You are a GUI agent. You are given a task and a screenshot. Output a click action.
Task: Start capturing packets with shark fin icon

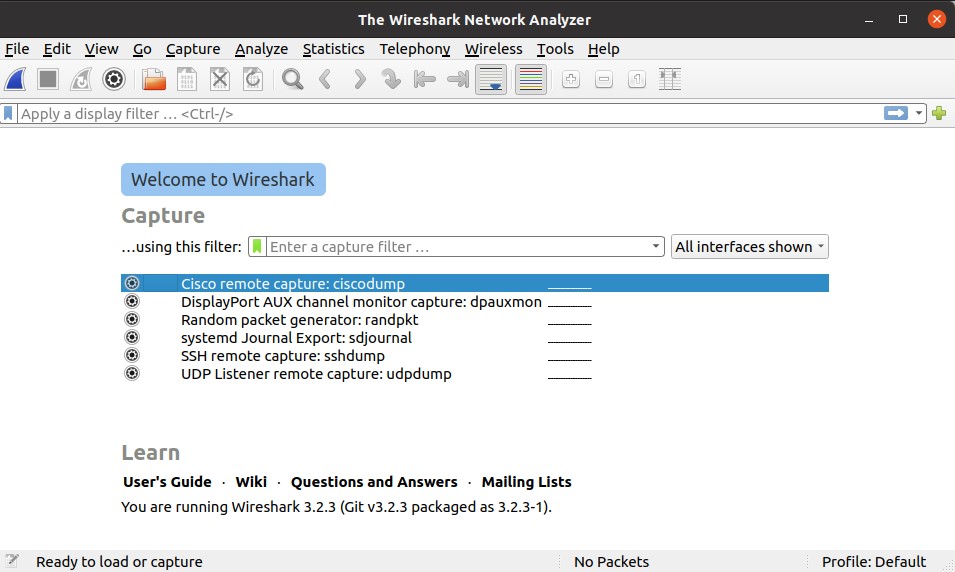coord(16,79)
